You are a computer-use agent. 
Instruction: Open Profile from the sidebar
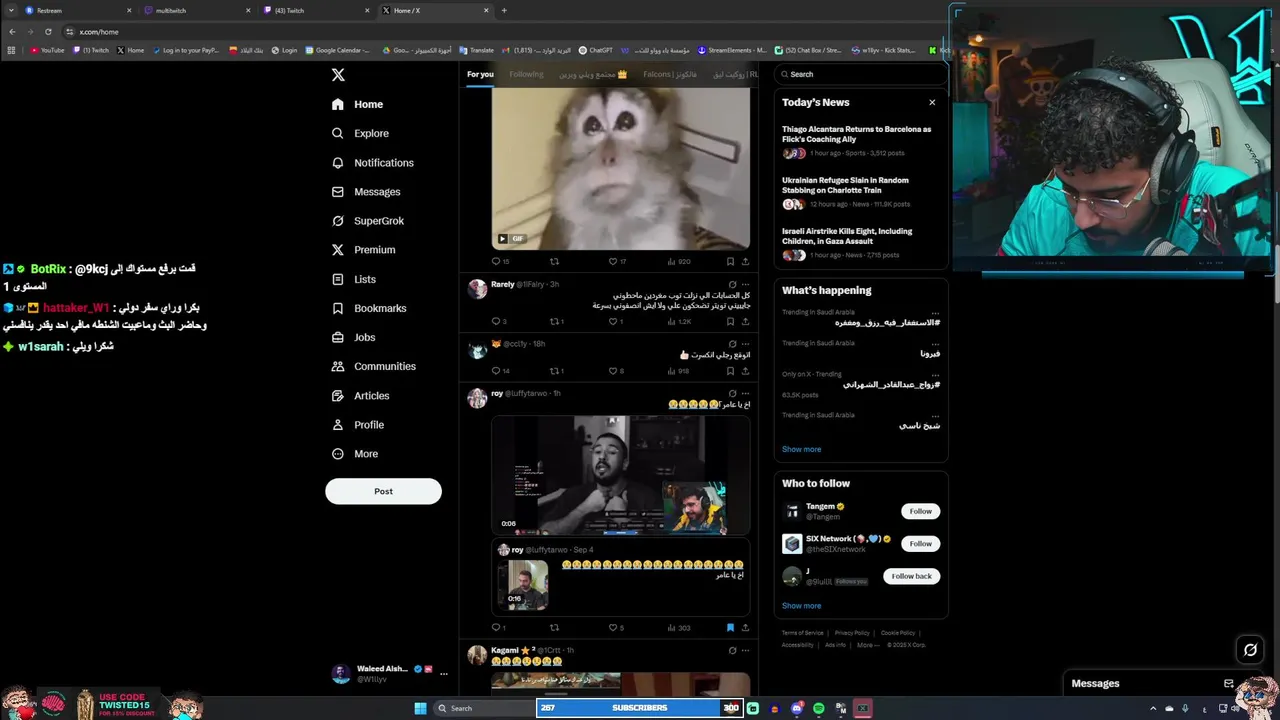pos(357,424)
